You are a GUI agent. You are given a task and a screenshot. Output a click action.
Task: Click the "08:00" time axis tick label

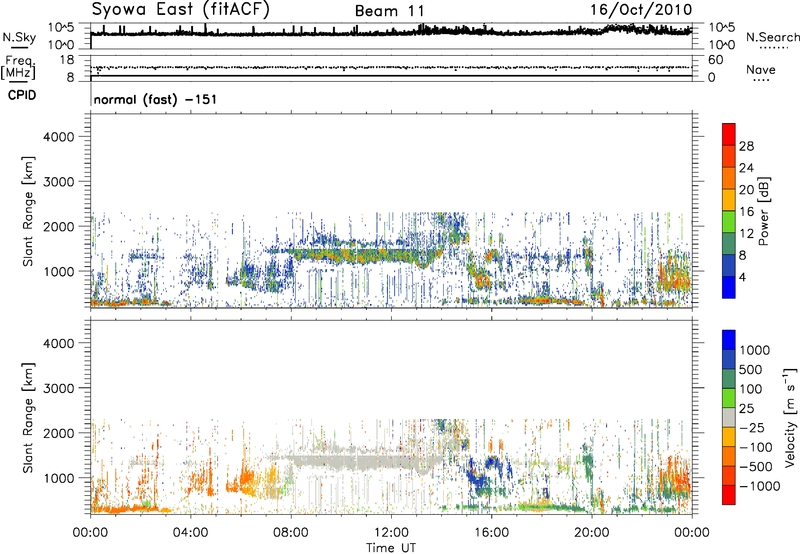(x=291, y=533)
